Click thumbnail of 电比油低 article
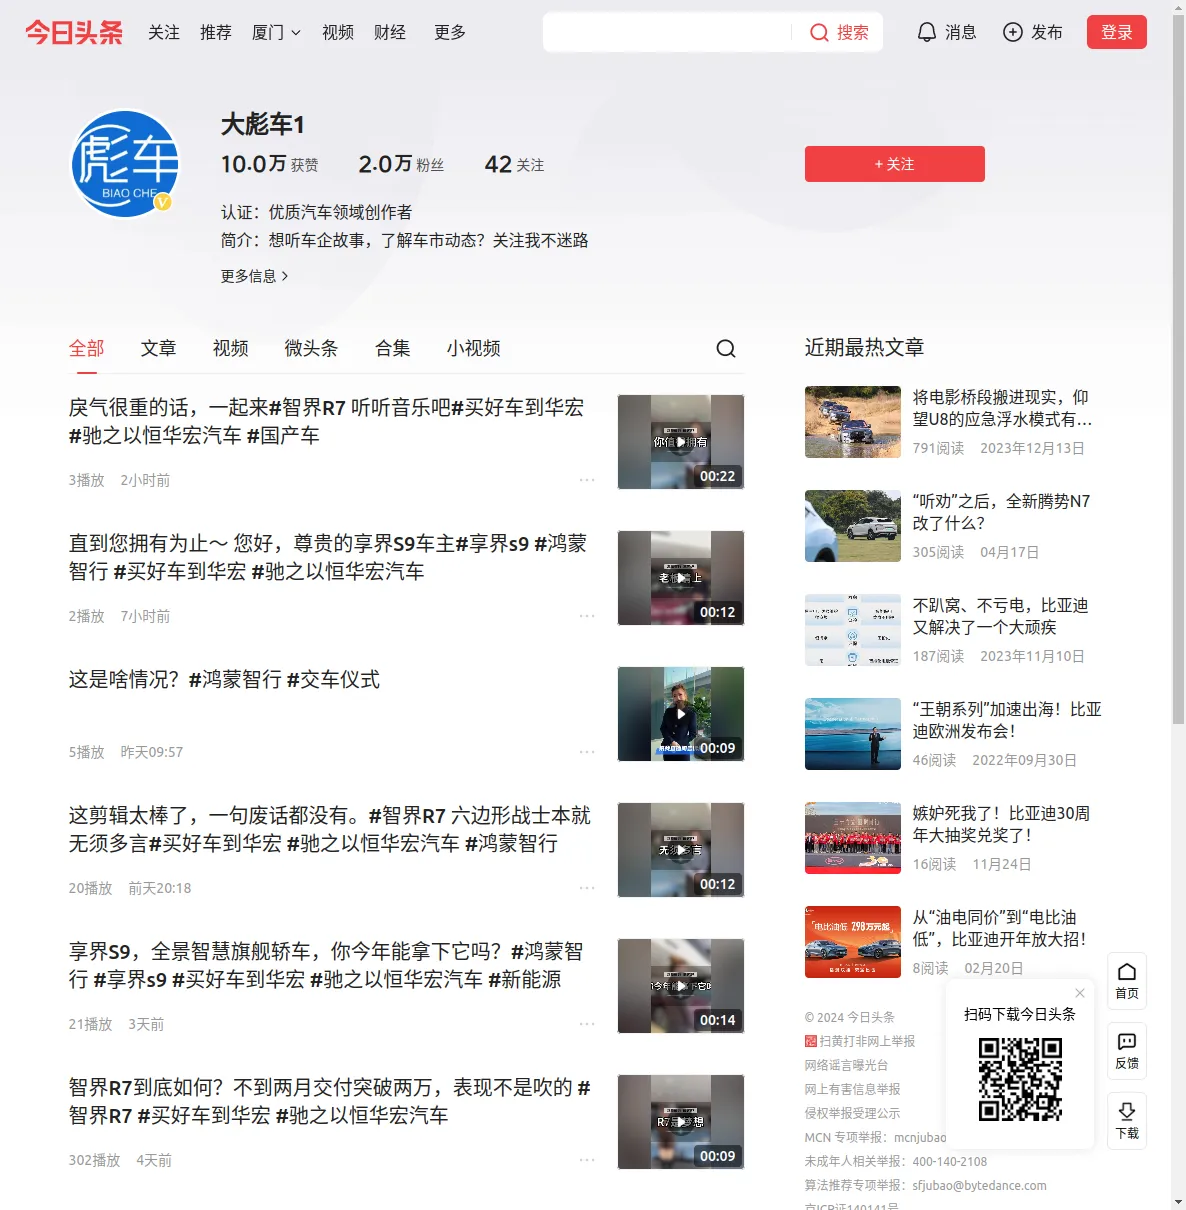1186x1210 pixels. (853, 942)
